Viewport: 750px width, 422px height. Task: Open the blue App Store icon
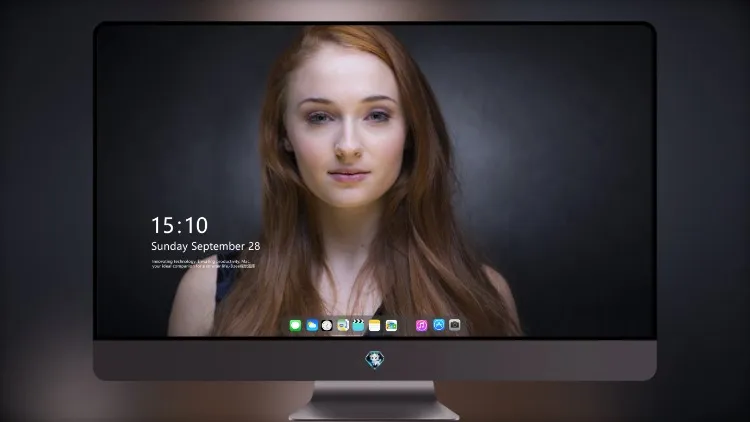pyautogui.click(x=438, y=325)
